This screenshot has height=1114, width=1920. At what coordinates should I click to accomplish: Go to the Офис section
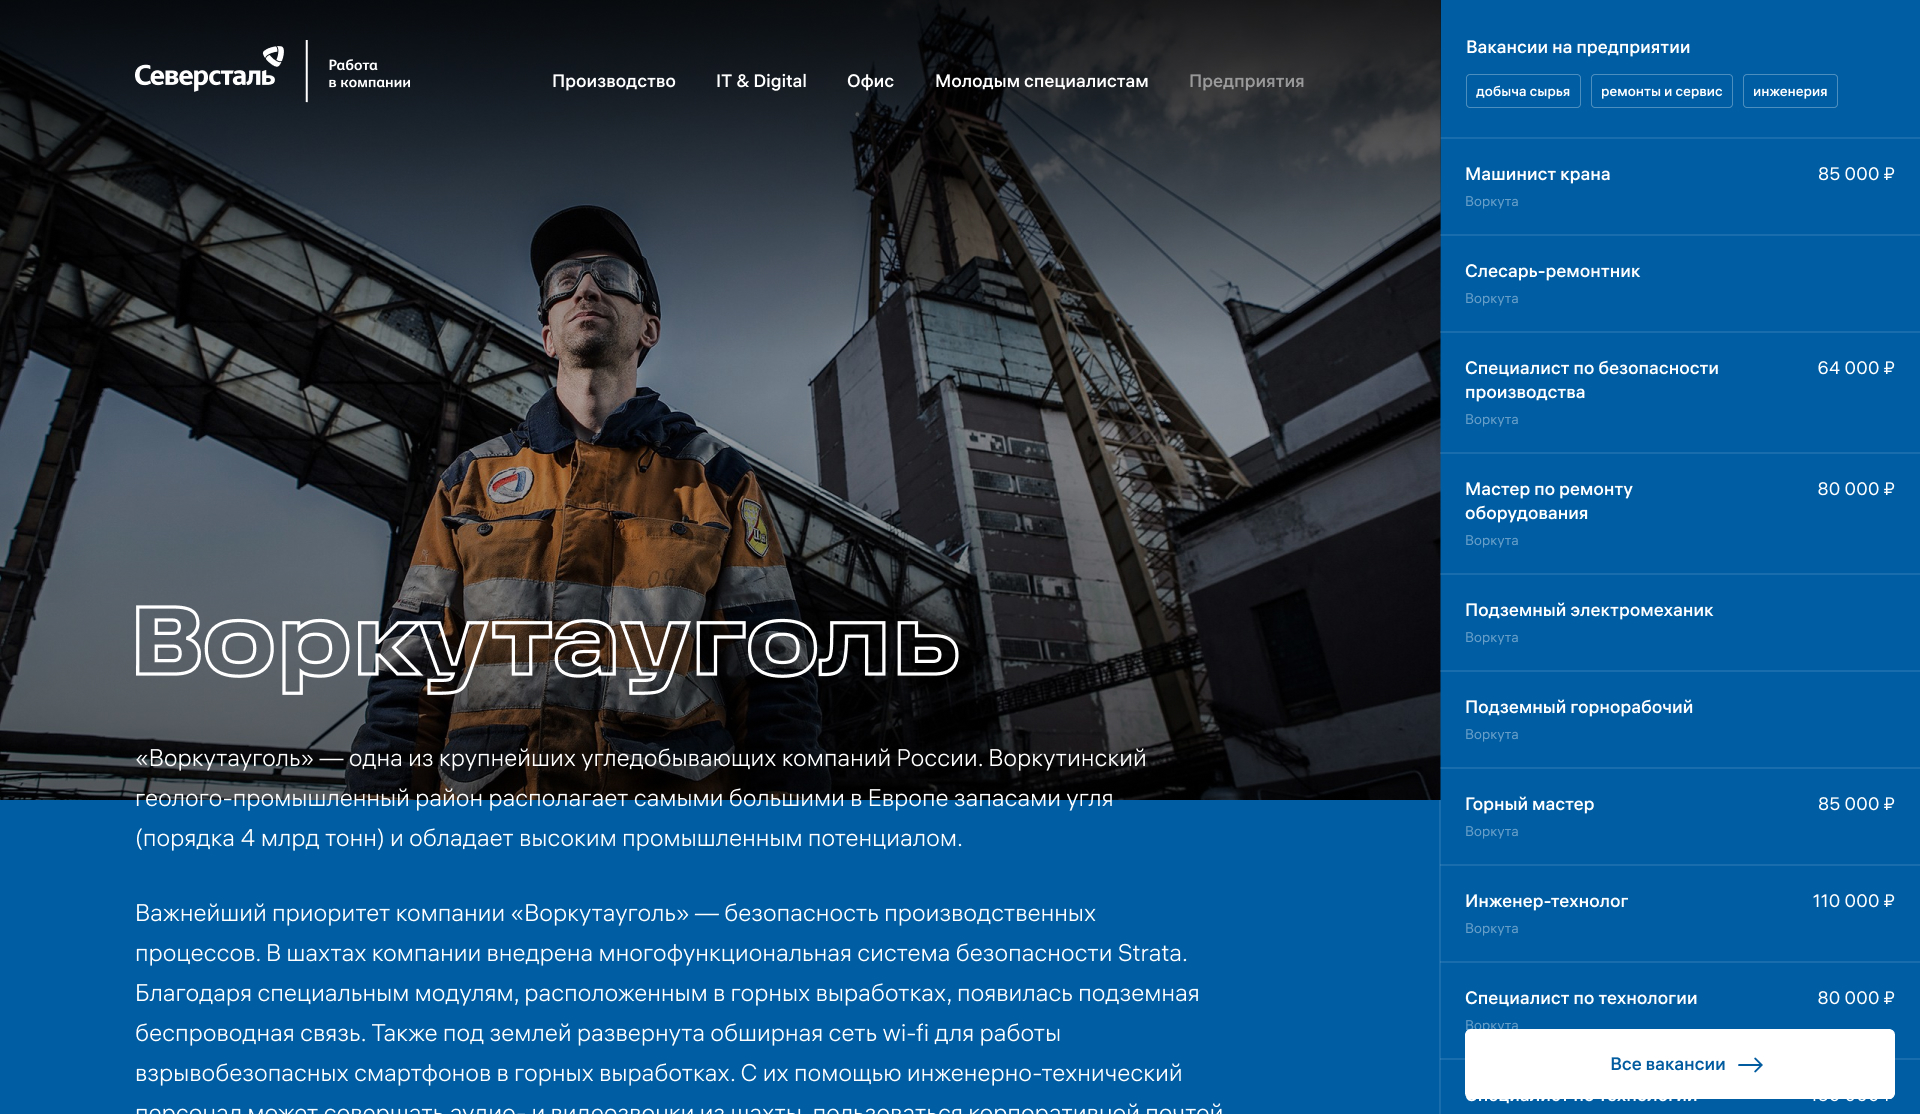870,81
